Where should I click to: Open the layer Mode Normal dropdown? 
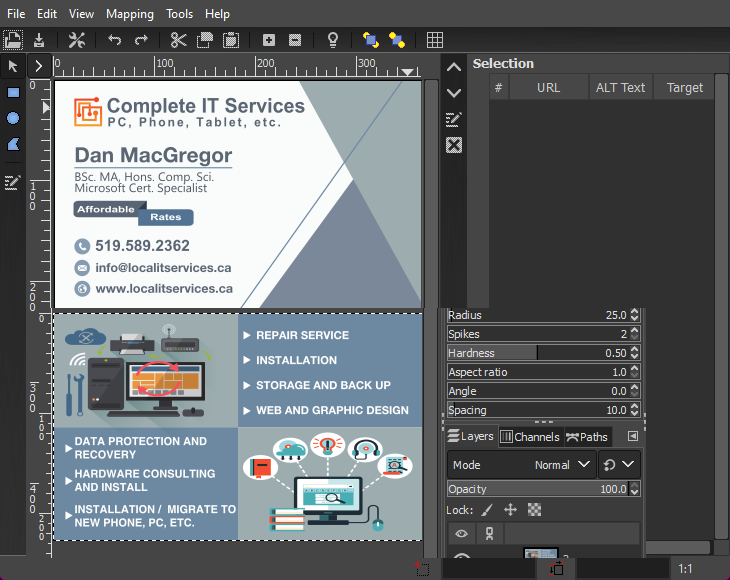[521, 465]
